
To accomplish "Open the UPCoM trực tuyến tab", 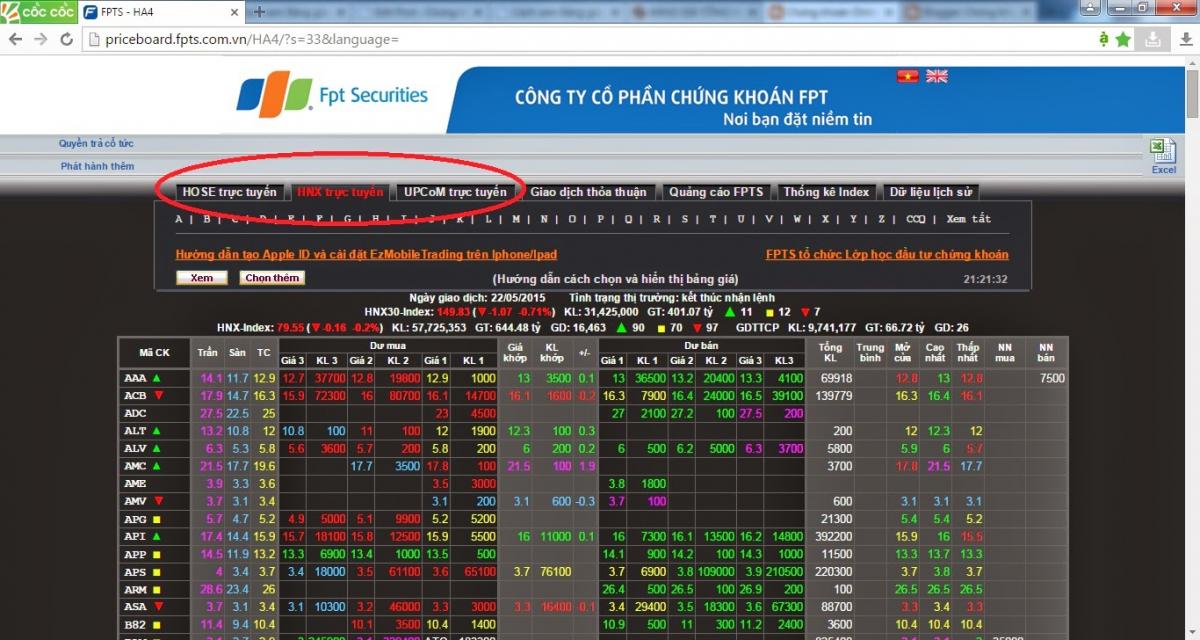I will tap(456, 192).
